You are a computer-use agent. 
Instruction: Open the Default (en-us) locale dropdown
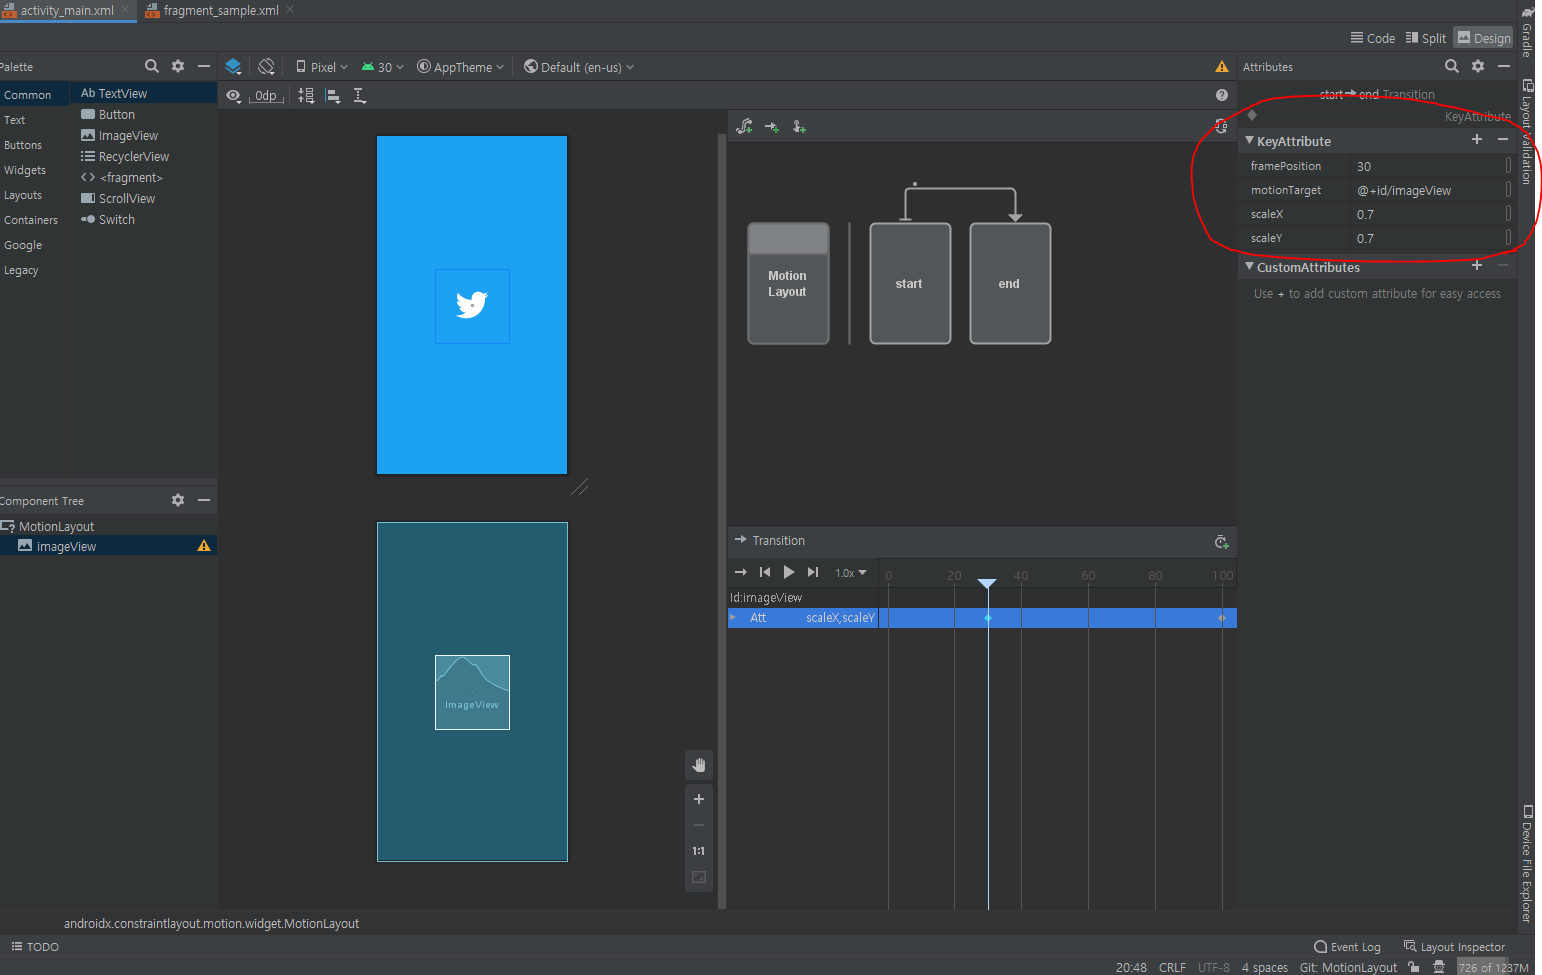(579, 67)
